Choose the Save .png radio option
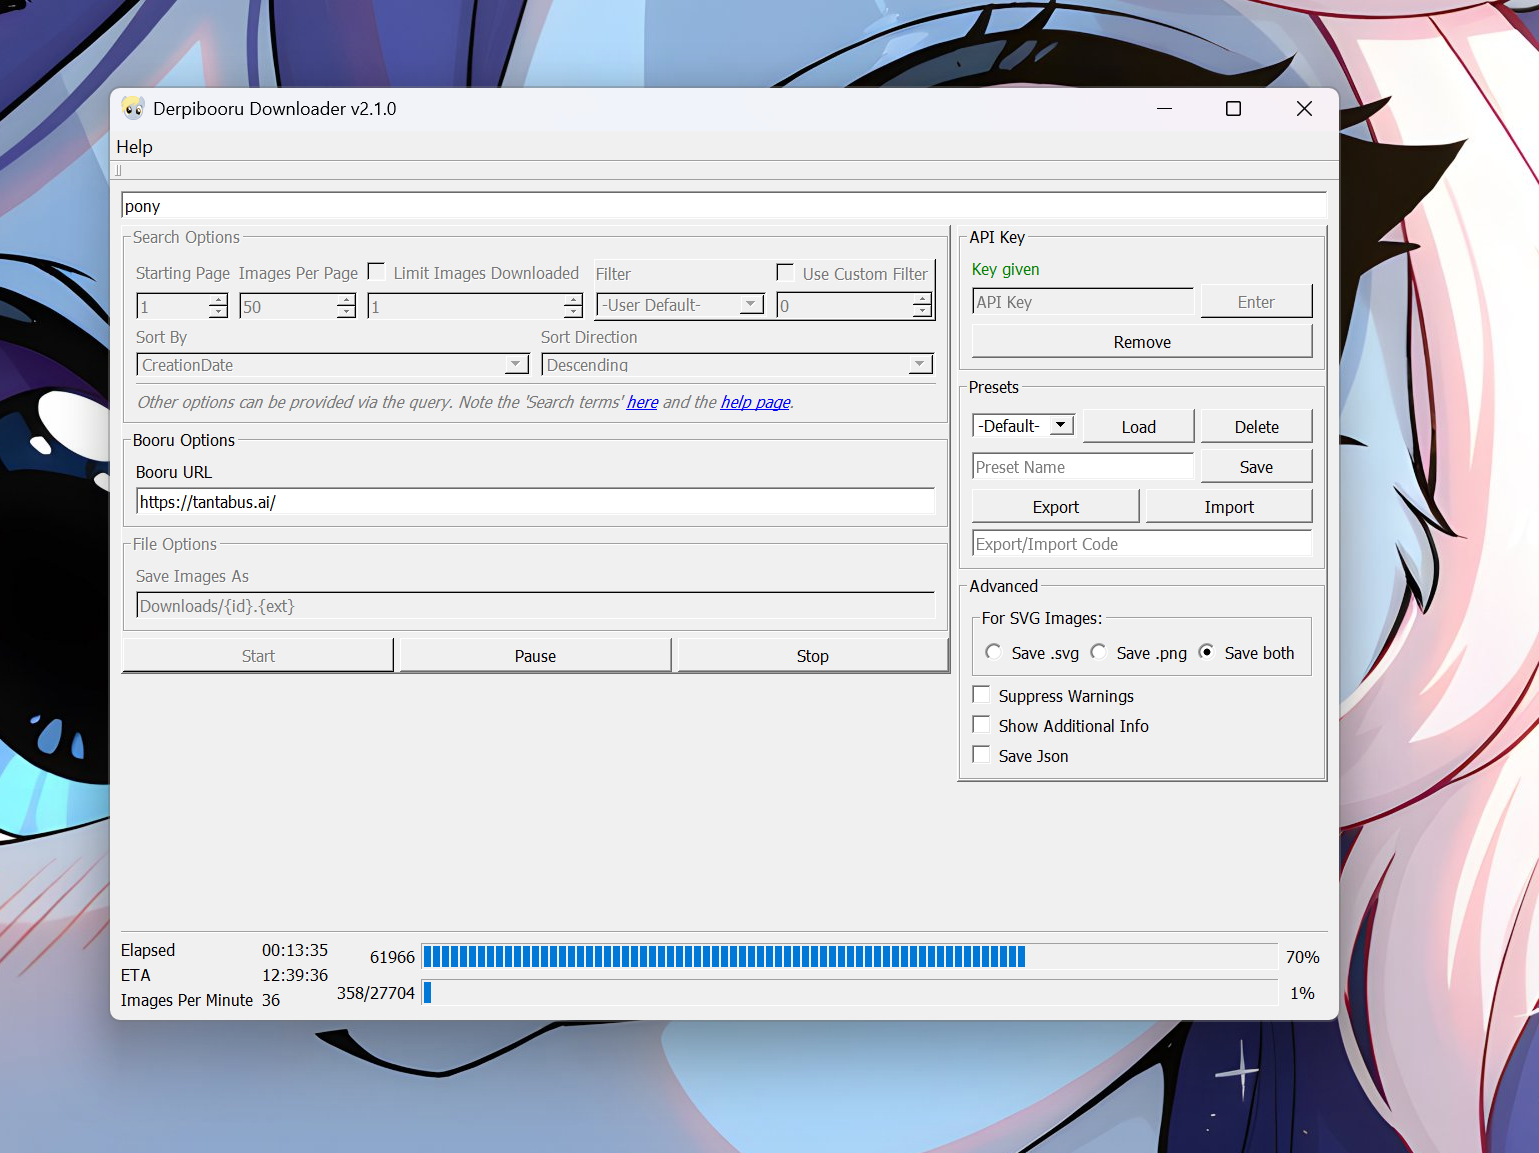1539x1153 pixels. [1098, 652]
